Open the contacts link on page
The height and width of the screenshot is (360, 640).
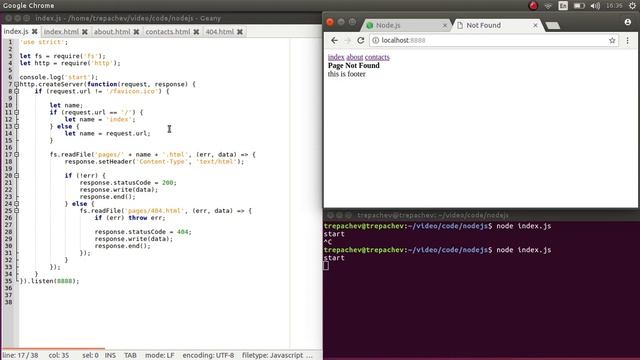pyautogui.click(x=377, y=57)
